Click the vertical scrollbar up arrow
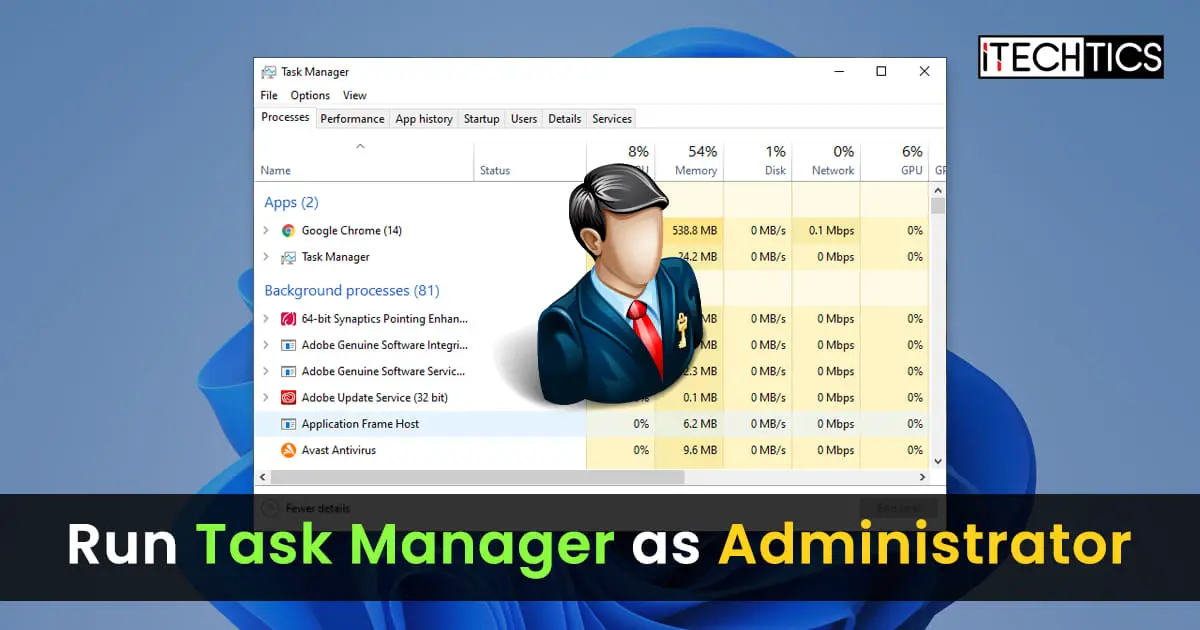The width and height of the screenshot is (1200, 630). click(938, 189)
